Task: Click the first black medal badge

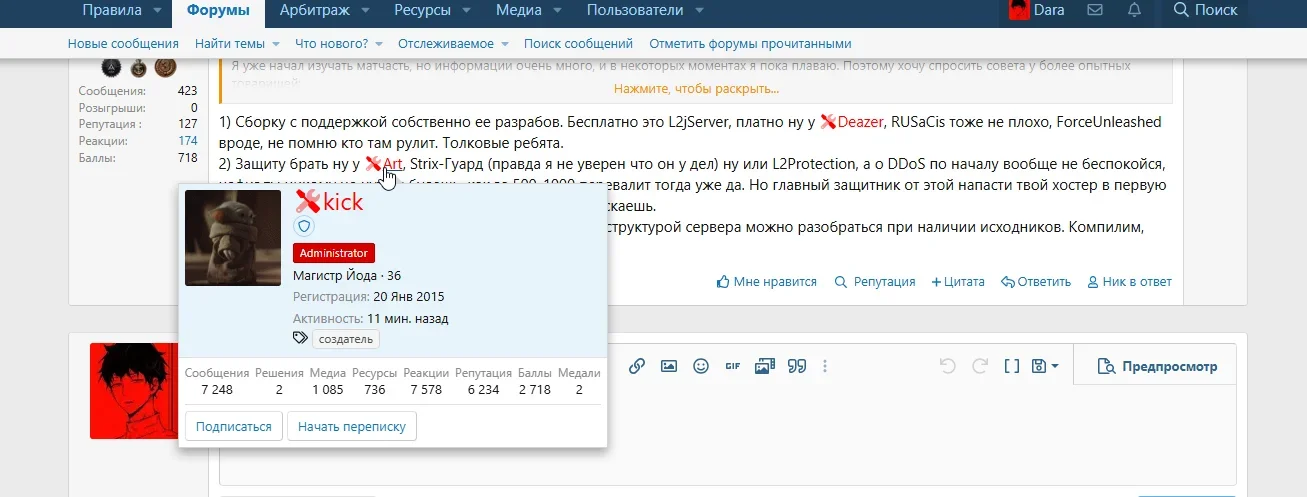Action: coord(112,68)
